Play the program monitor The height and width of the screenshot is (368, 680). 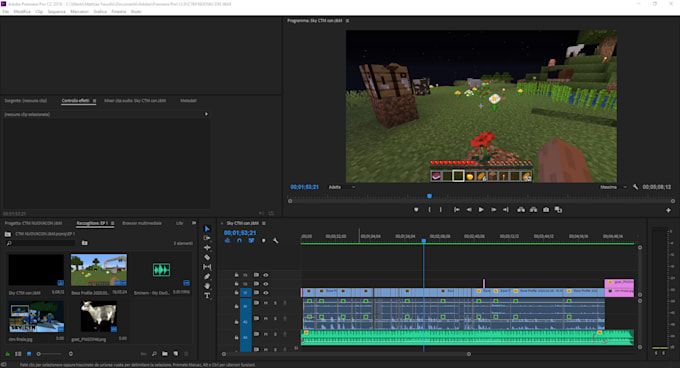pos(481,210)
